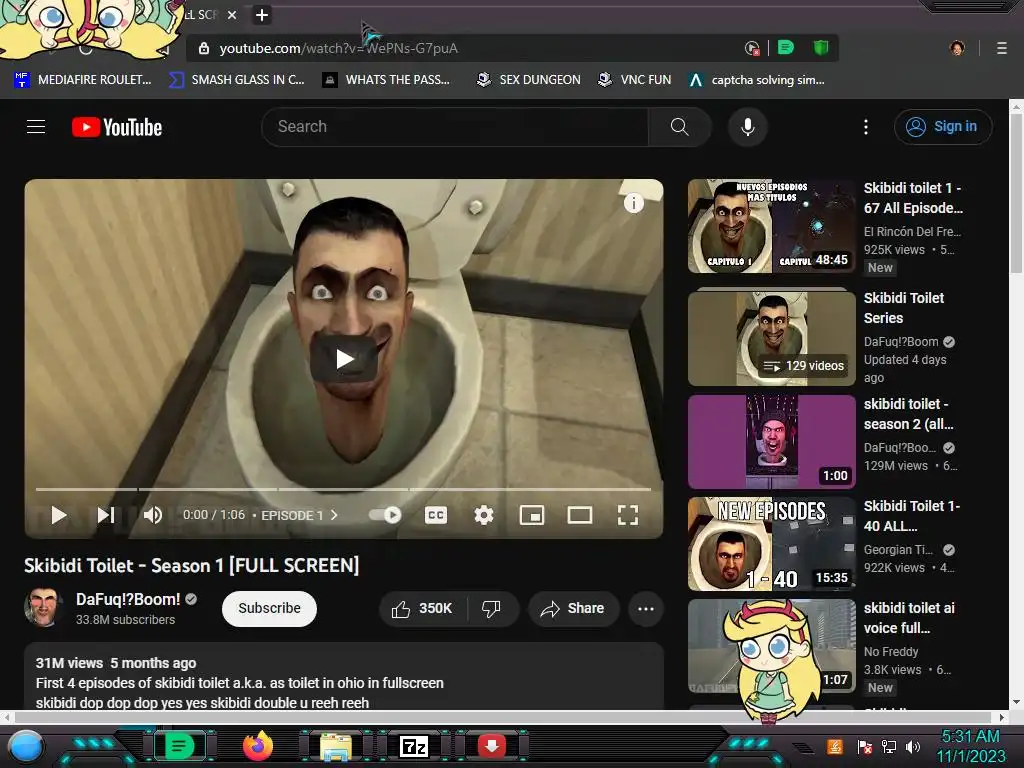Image resolution: width=1024 pixels, height=768 pixels.
Task: Open the browser application menu
Action: [1001, 48]
